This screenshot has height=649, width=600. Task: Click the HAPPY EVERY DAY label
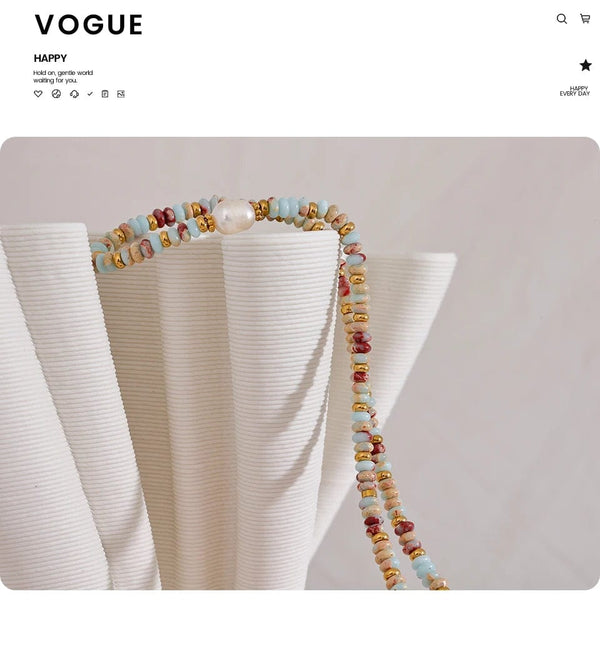575,91
